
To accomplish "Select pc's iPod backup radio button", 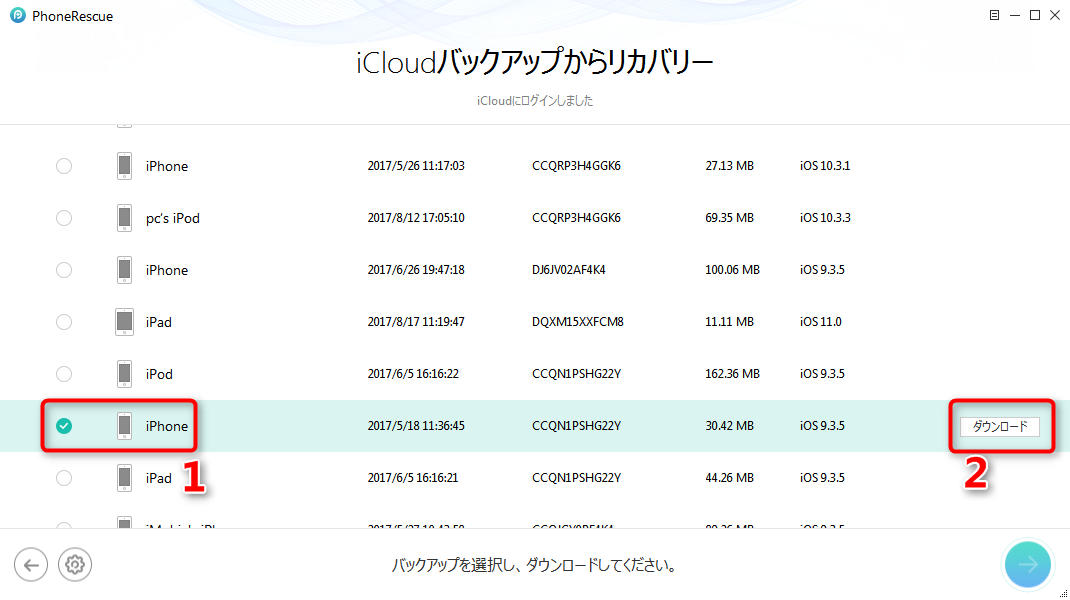I will tap(64, 218).
